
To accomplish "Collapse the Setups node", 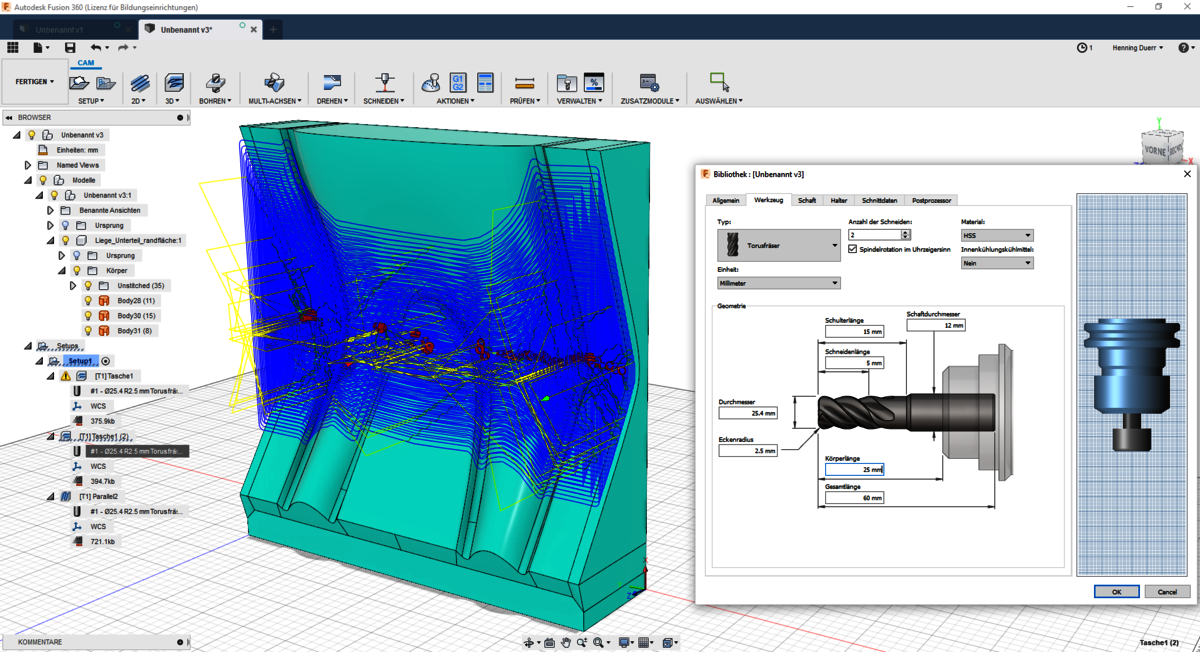I will point(28,346).
